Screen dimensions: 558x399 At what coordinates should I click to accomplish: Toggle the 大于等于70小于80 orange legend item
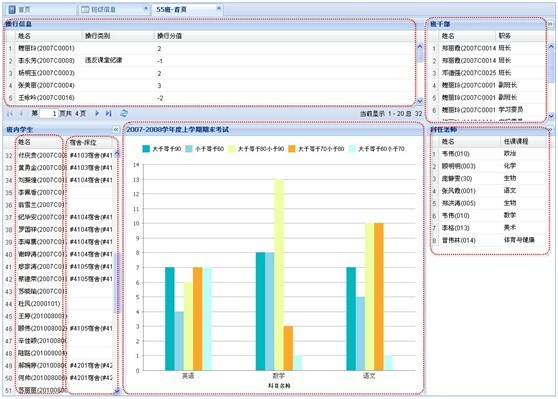coord(316,149)
